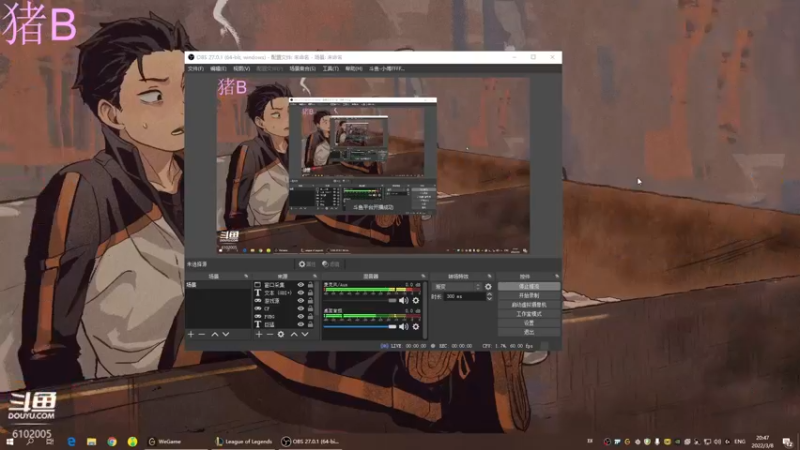Viewport: 800px width, 450px height.
Task: Start the virtual camera button
Action: [x=529, y=305]
